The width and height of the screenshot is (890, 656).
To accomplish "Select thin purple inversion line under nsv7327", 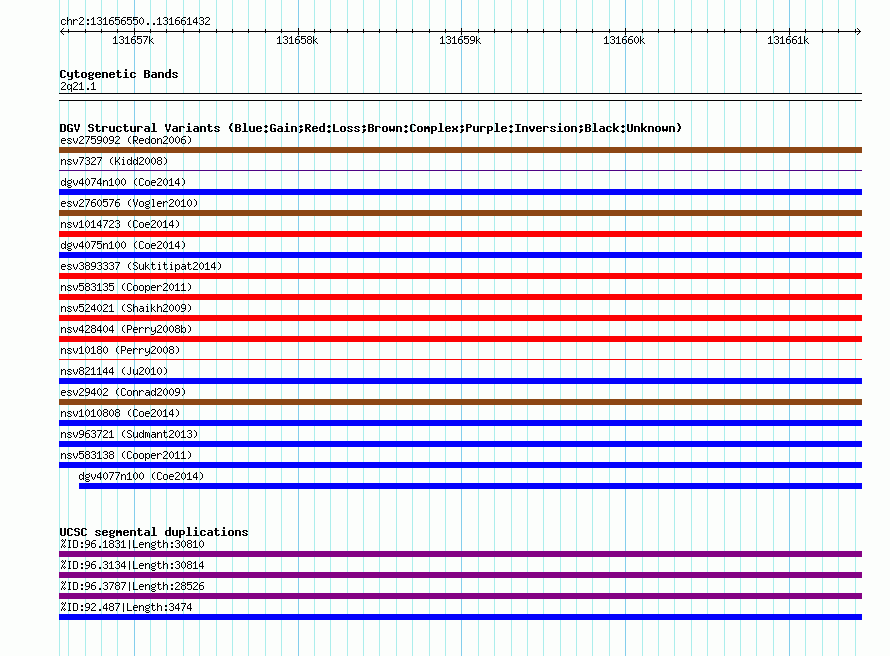I will pyautogui.click(x=460, y=170).
